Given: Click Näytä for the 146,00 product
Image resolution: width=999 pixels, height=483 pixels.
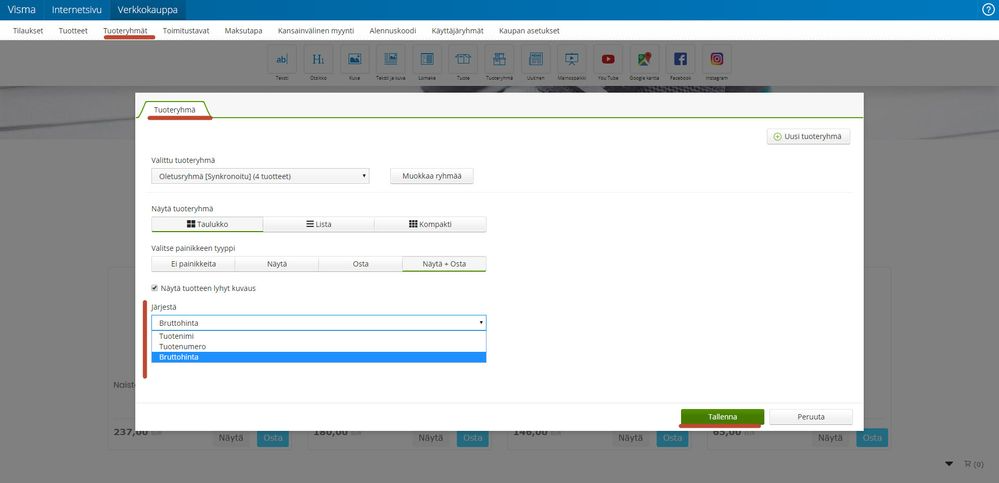Looking at the screenshot, I should tap(630, 438).
